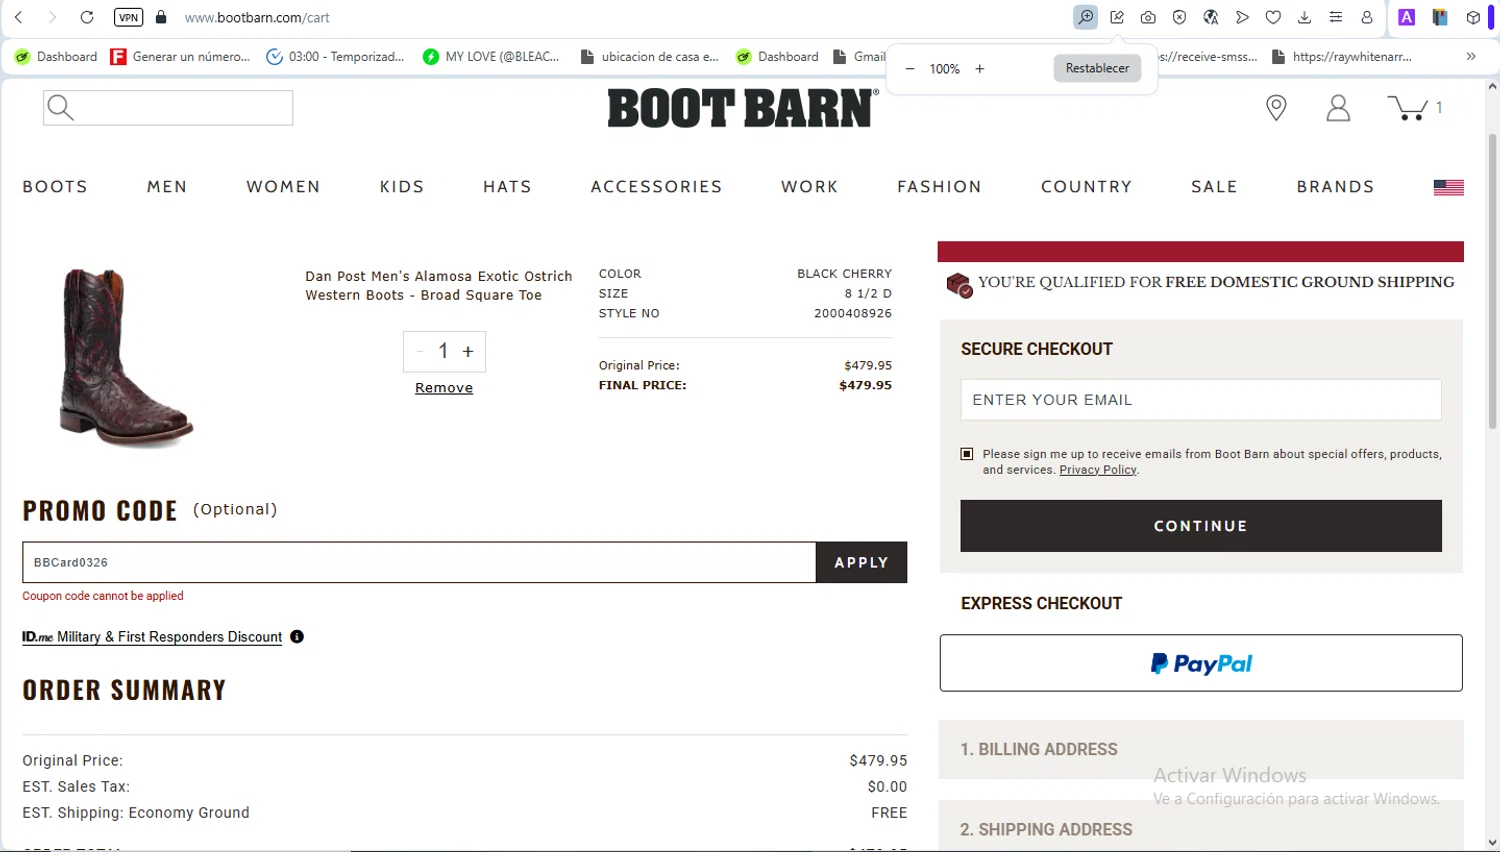
Task: Open the MEN menu
Action: tap(167, 187)
